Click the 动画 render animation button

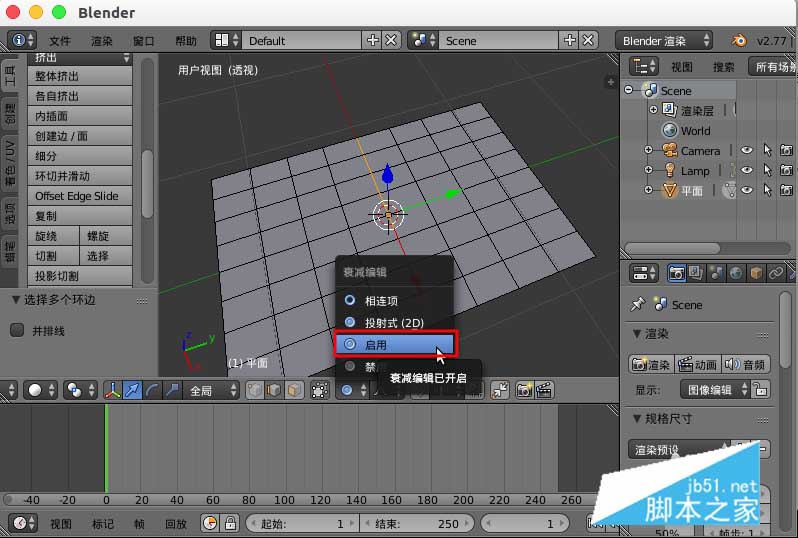698,364
